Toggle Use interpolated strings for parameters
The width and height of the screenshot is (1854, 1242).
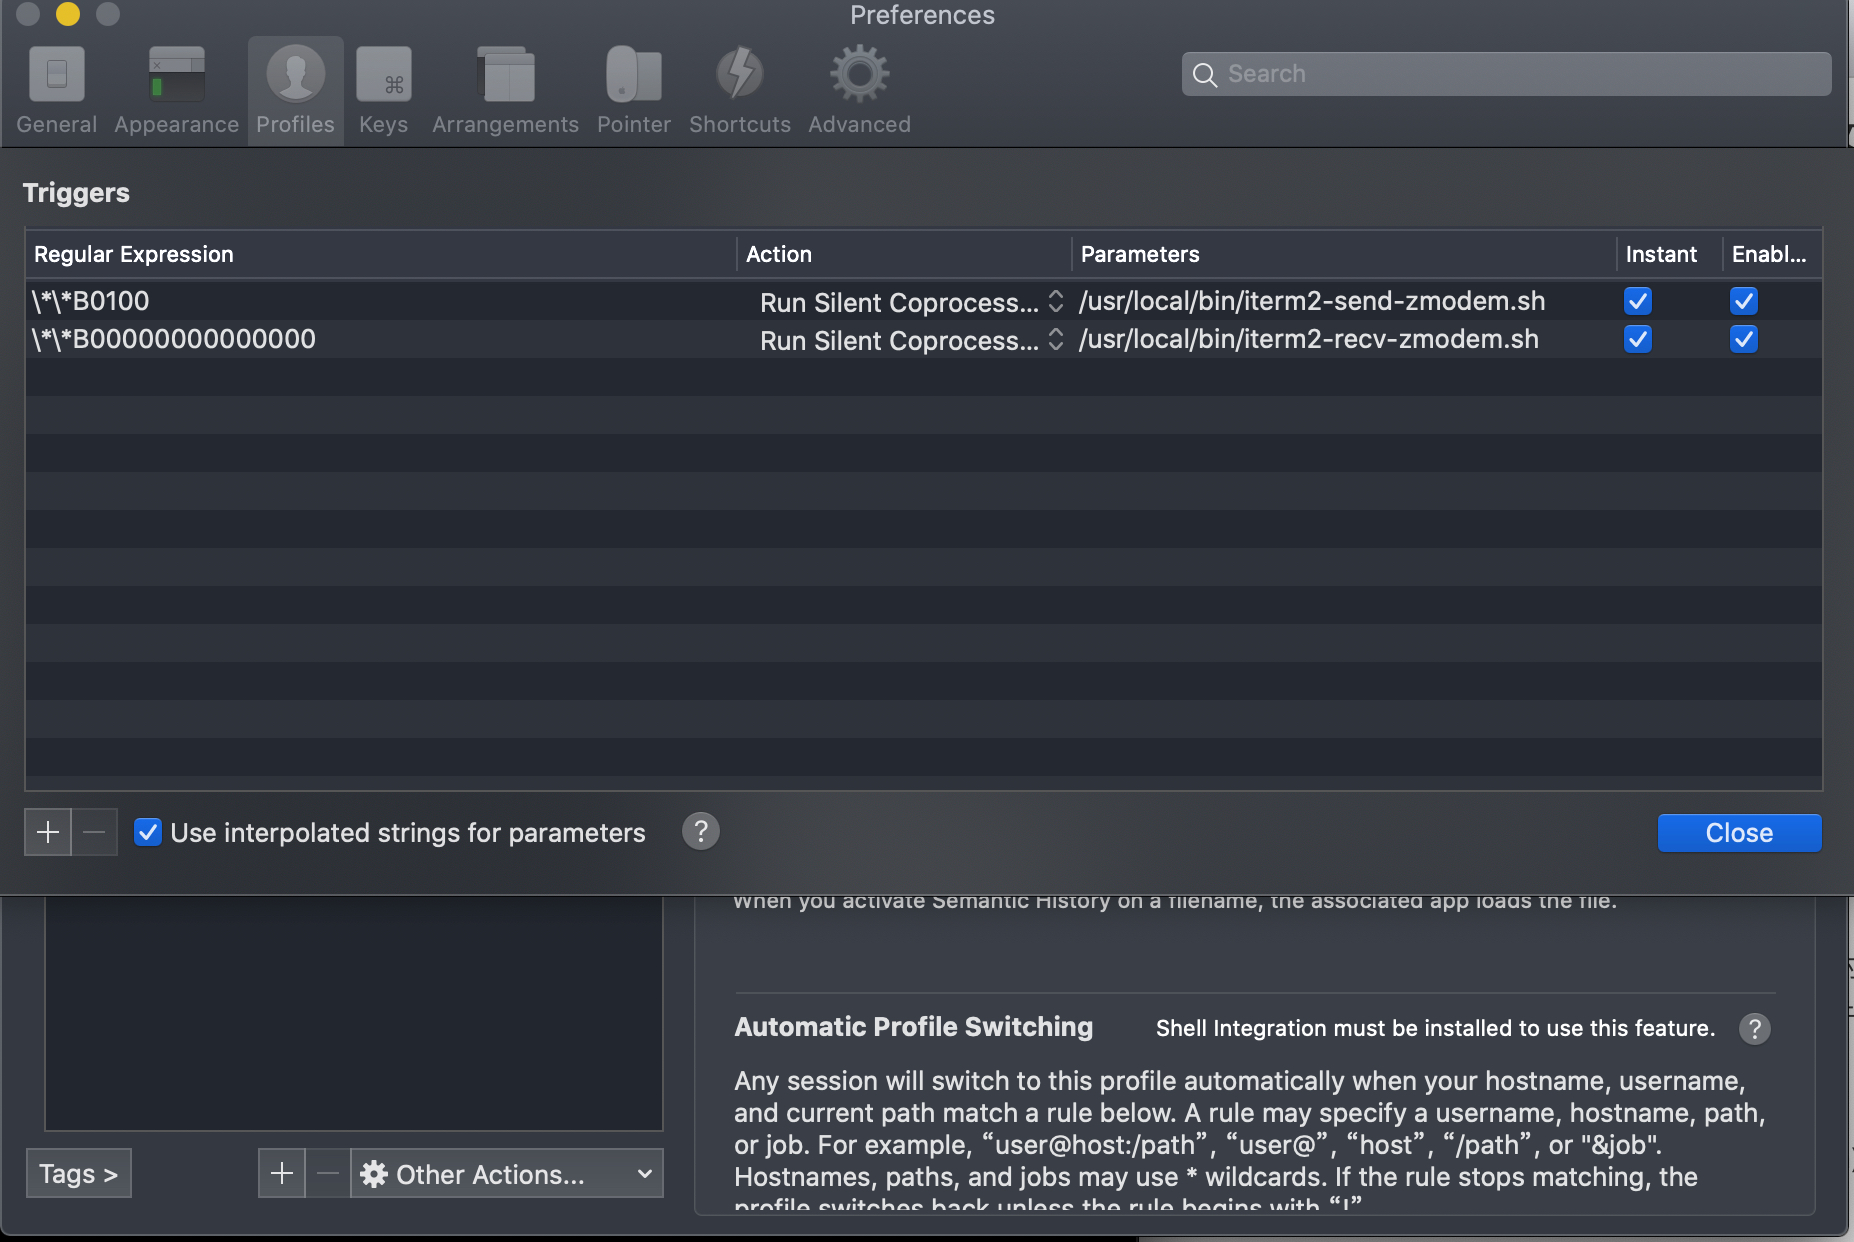(148, 832)
